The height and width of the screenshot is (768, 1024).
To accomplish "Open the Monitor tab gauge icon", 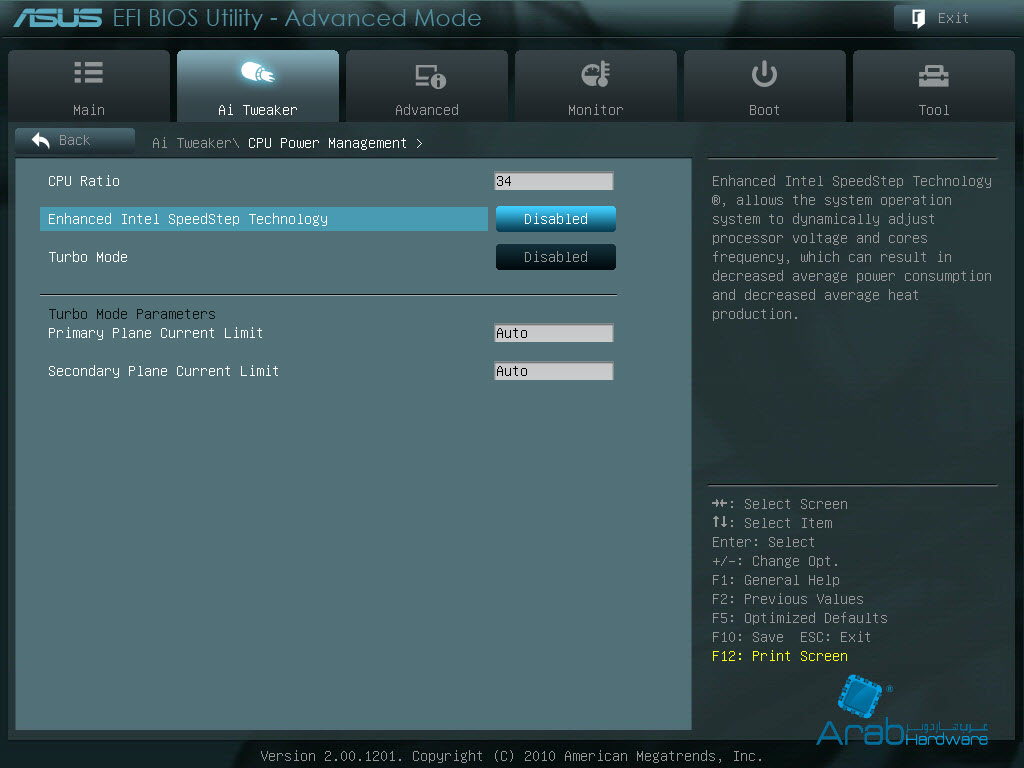I will 596,74.
